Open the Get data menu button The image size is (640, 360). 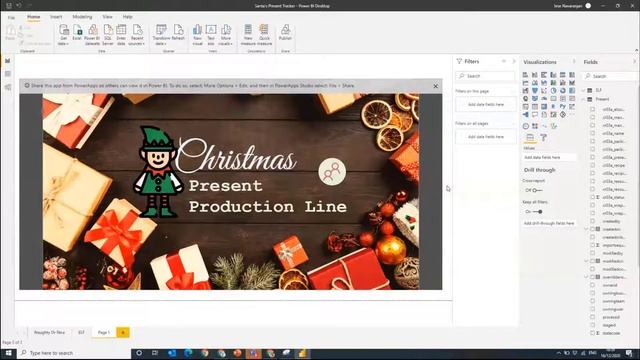tap(64, 35)
